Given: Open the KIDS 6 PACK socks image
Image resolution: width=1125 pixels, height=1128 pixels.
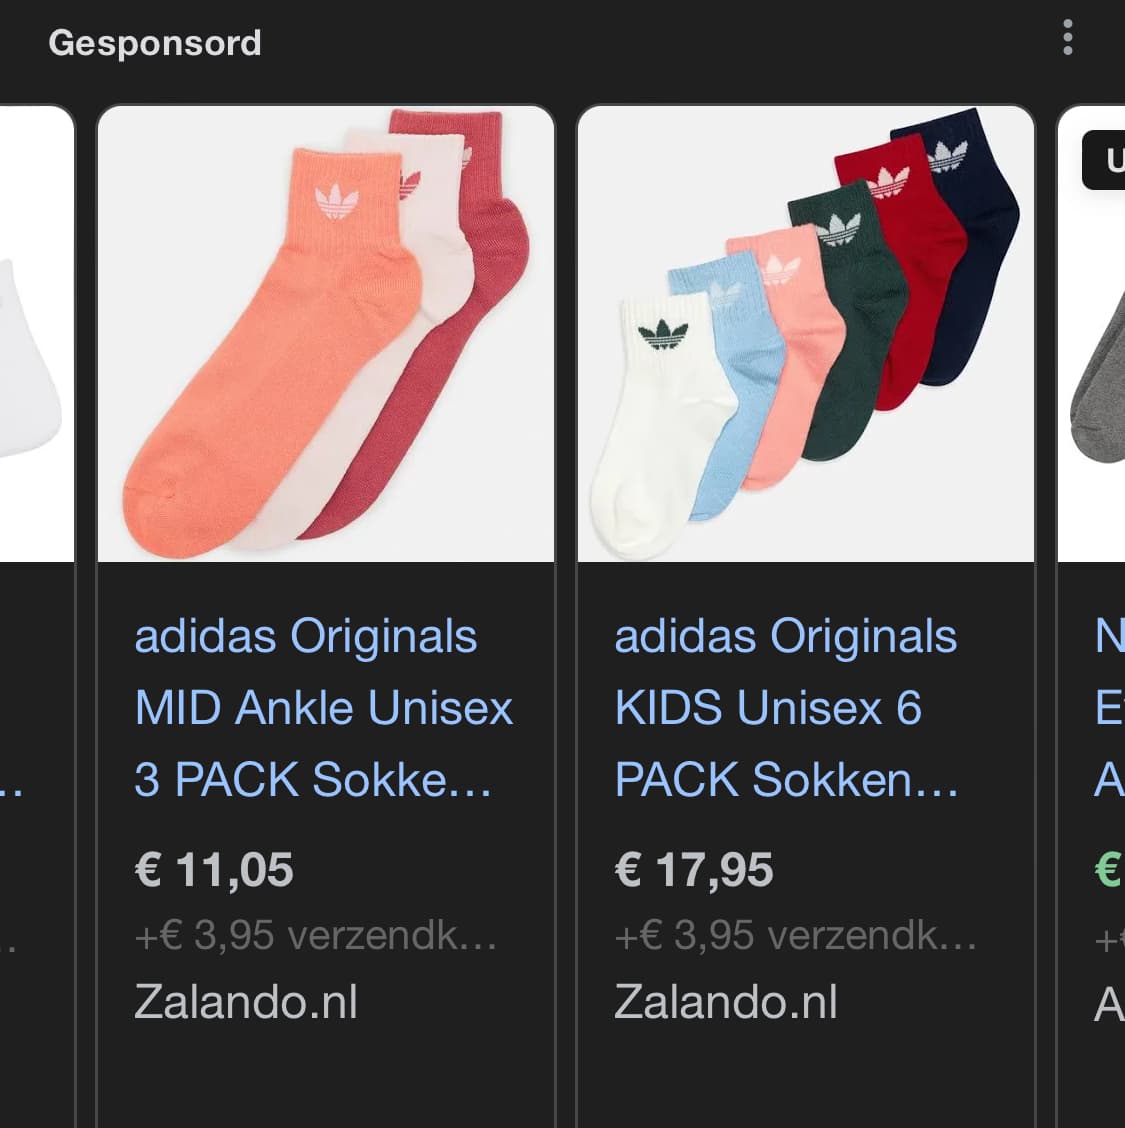Looking at the screenshot, I should click(x=806, y=334).
